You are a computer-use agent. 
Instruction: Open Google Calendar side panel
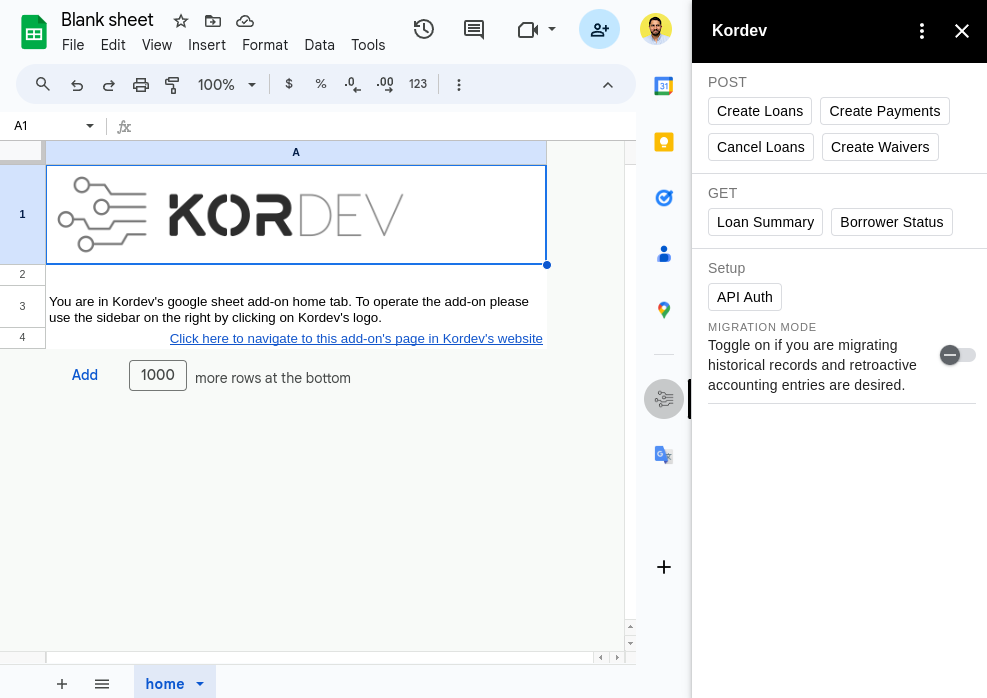click(663, 86)
